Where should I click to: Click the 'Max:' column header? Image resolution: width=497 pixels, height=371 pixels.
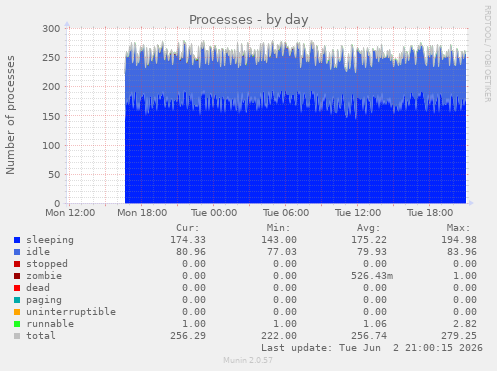(x=458, y=228)
